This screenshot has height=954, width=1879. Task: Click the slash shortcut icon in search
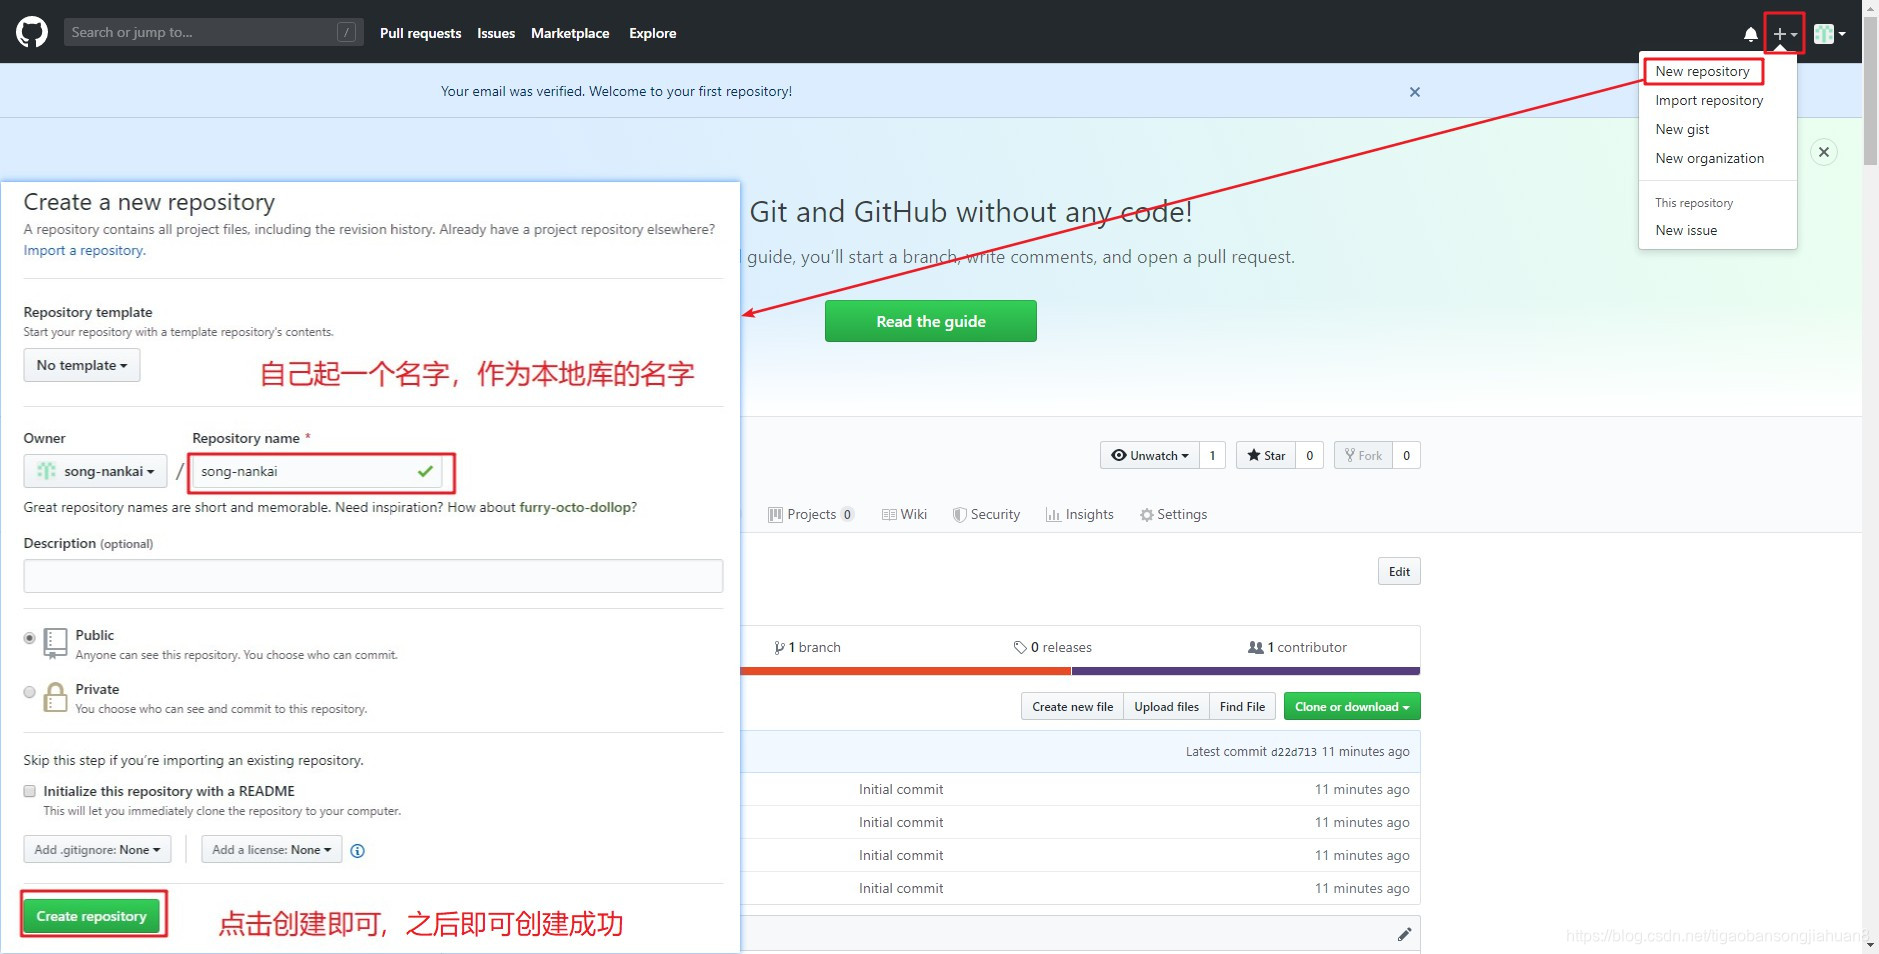[346, 32]
